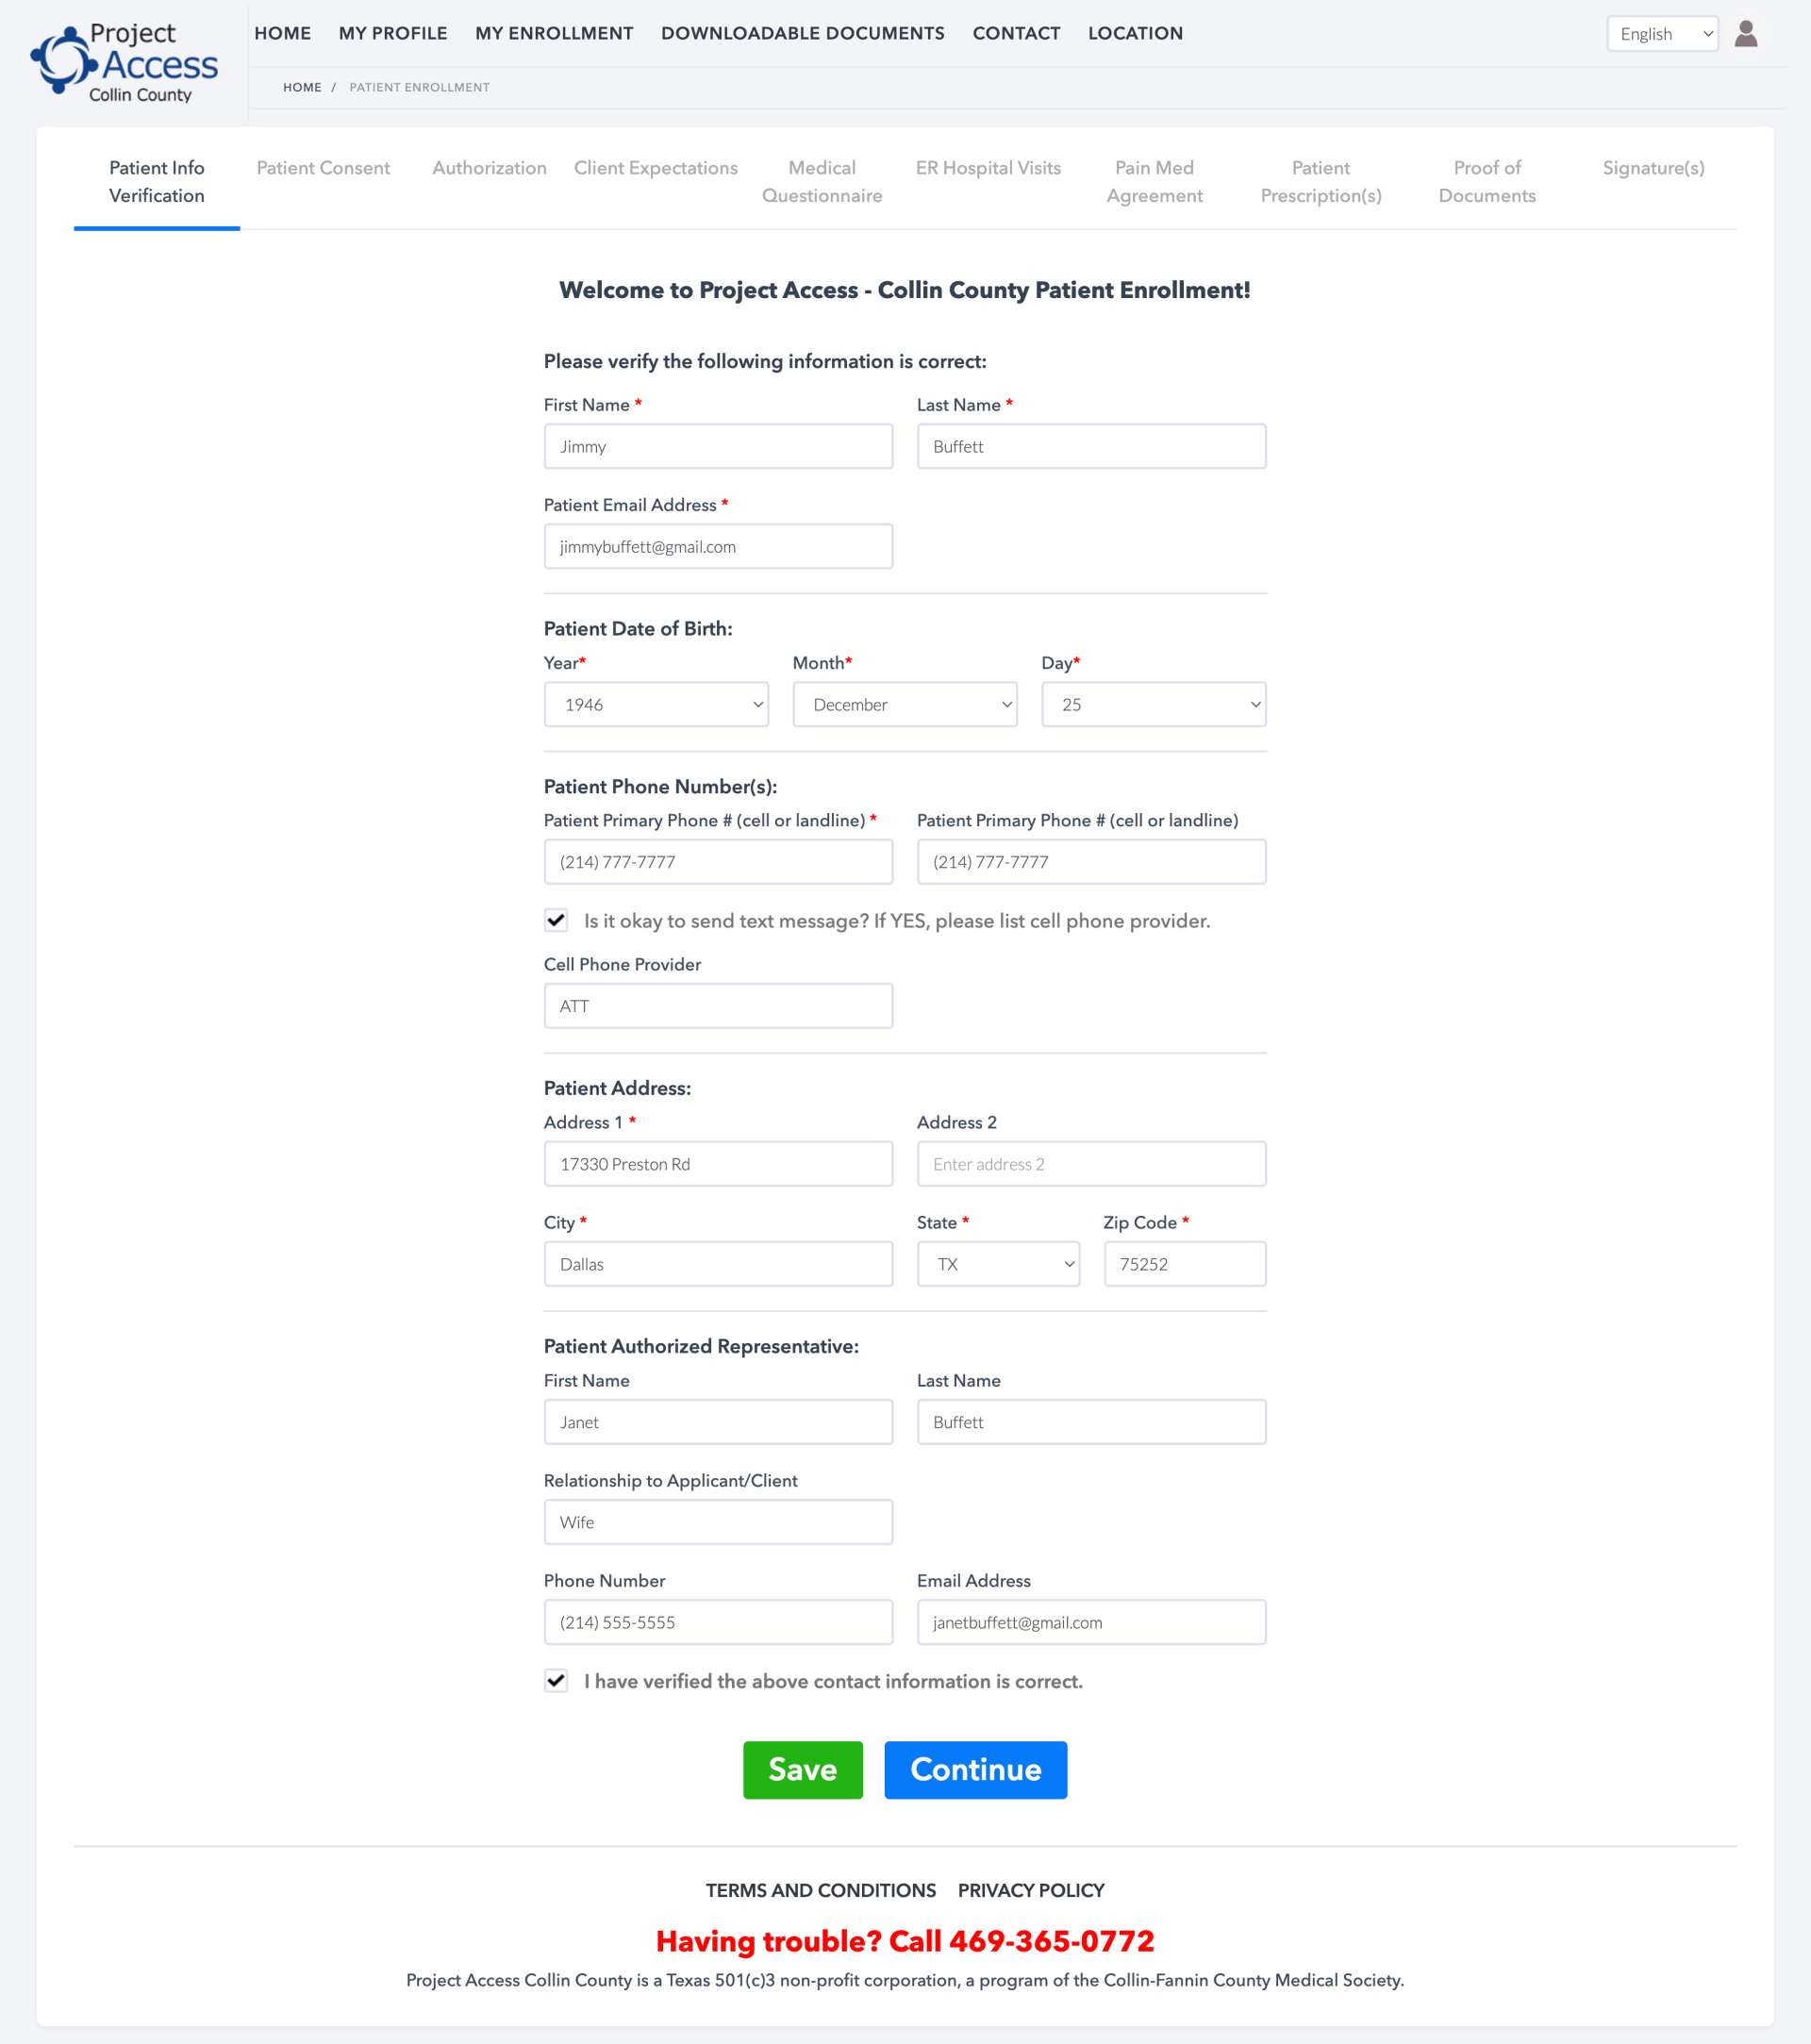The image size is (1811, 2044).
Task: Click the representative First Name field containing Janet
Action: coord(718,1421)
